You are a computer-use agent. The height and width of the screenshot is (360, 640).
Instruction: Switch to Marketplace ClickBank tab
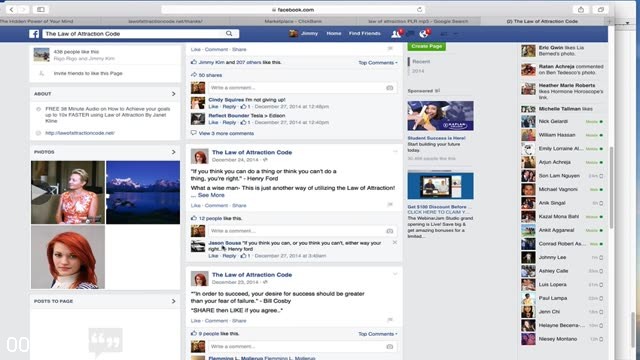coord(293,21)
